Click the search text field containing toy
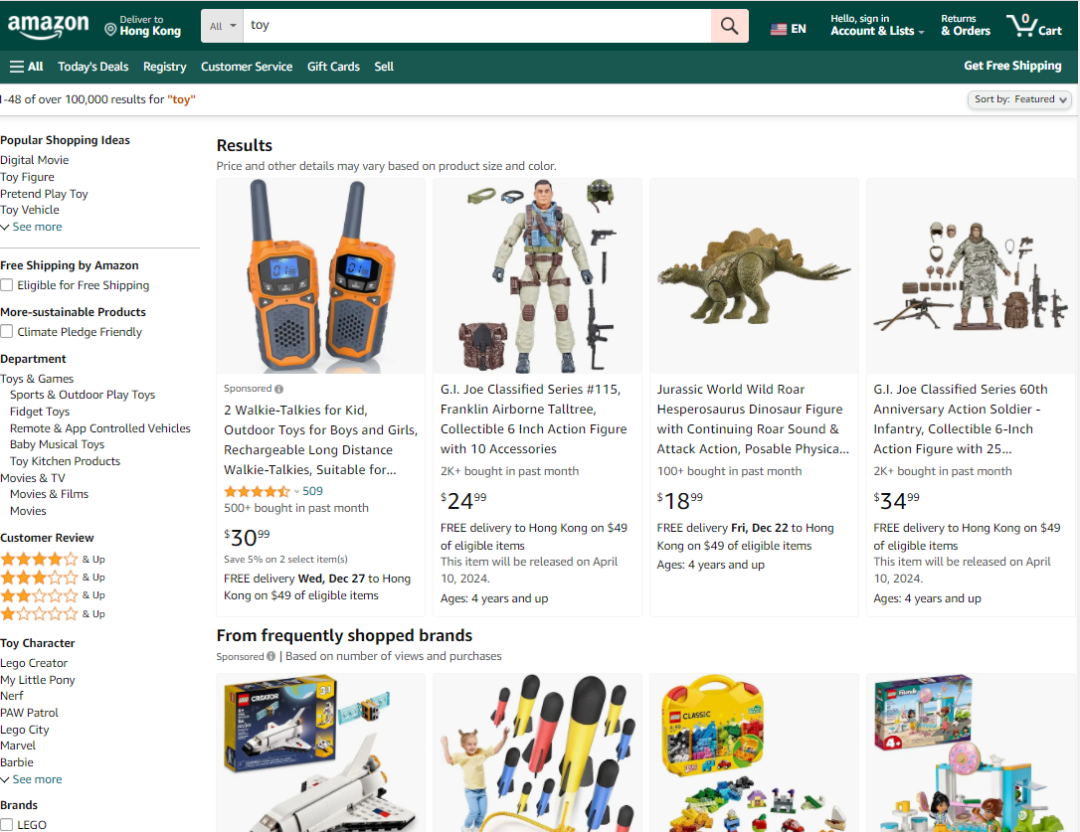Viewport: 1080px width, 832px height. pyautogui.click(x=476, y=26)
